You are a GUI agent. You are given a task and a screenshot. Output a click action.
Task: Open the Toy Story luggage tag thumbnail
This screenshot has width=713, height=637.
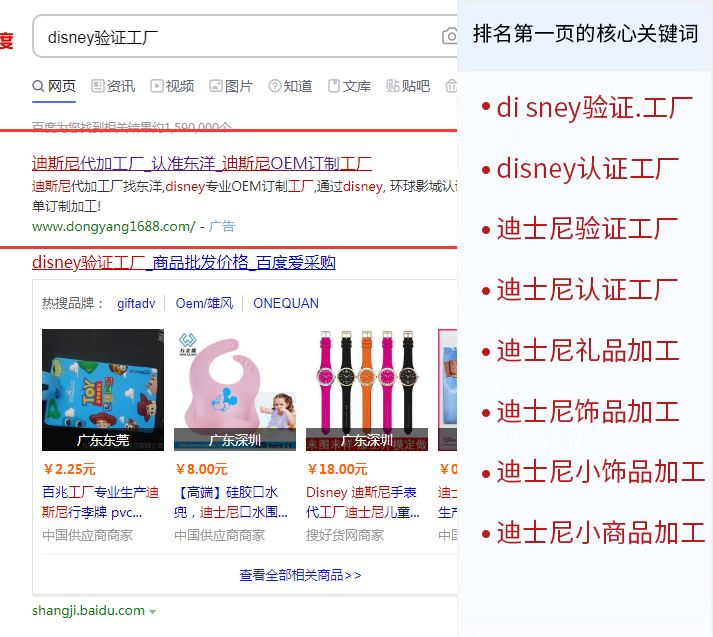coord(103,390)
